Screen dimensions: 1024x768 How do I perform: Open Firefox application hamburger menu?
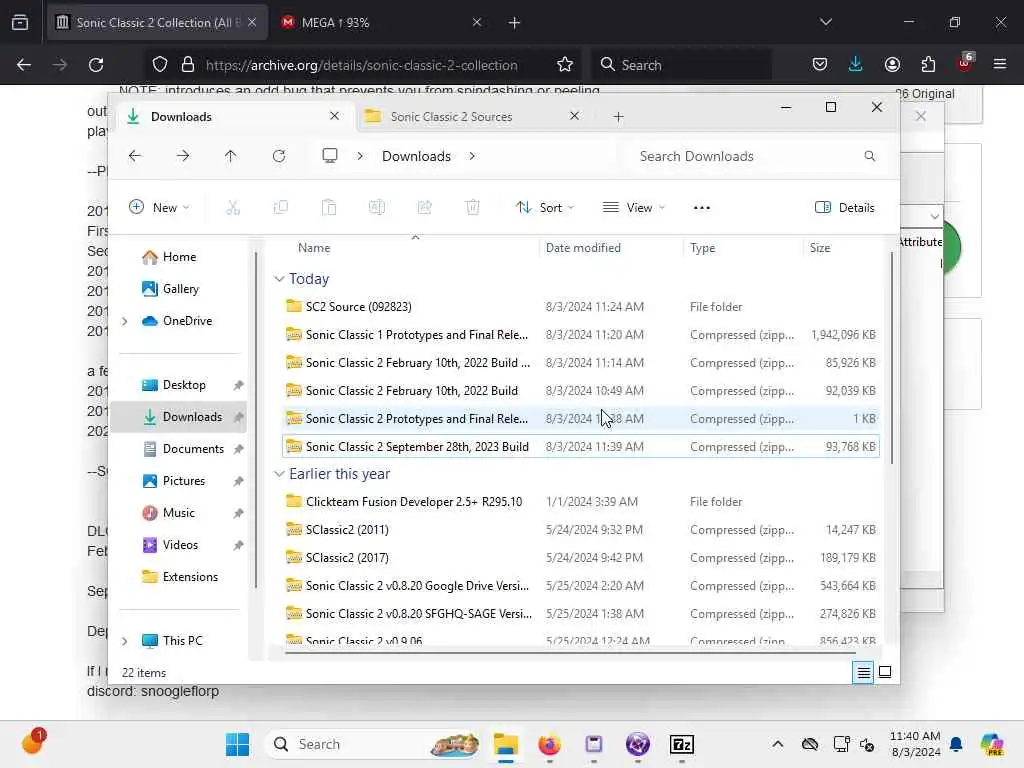coord(1000,65)
